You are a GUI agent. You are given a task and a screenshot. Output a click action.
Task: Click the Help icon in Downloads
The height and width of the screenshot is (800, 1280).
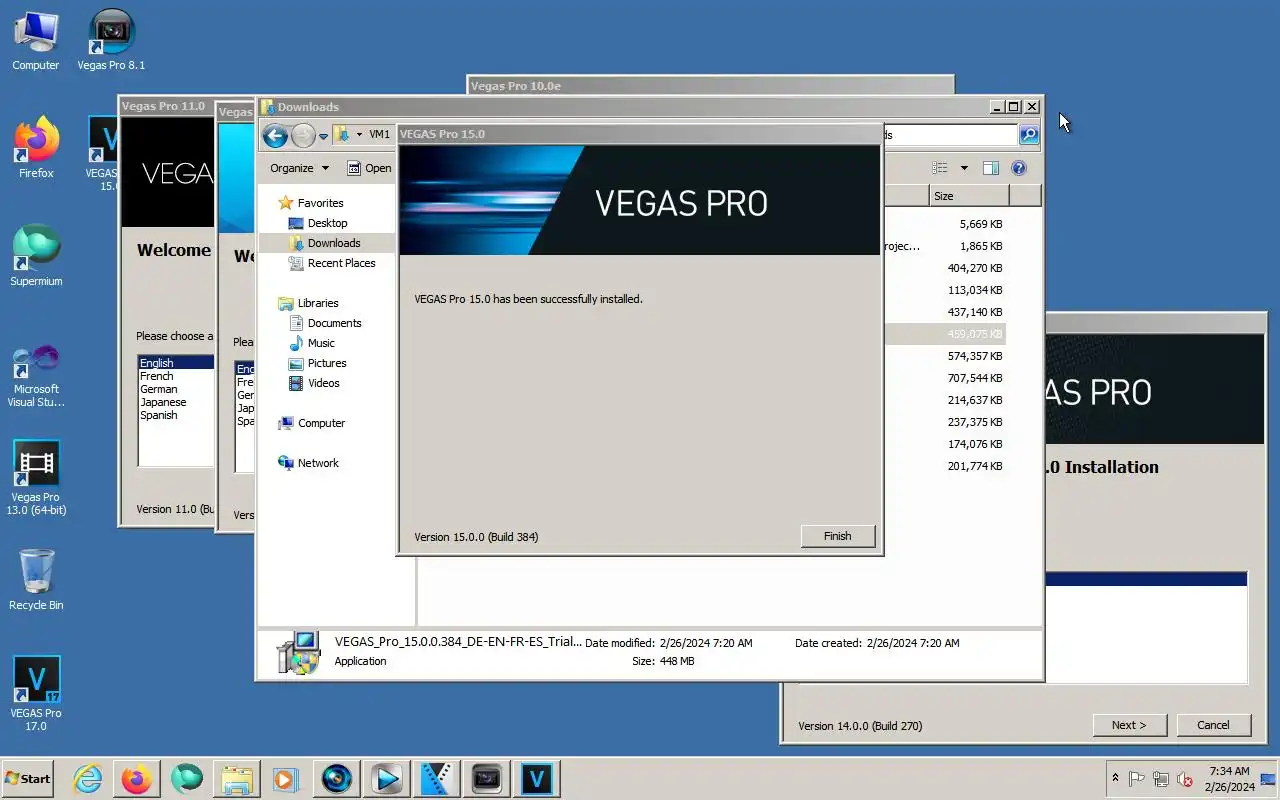pos(1019,168)
